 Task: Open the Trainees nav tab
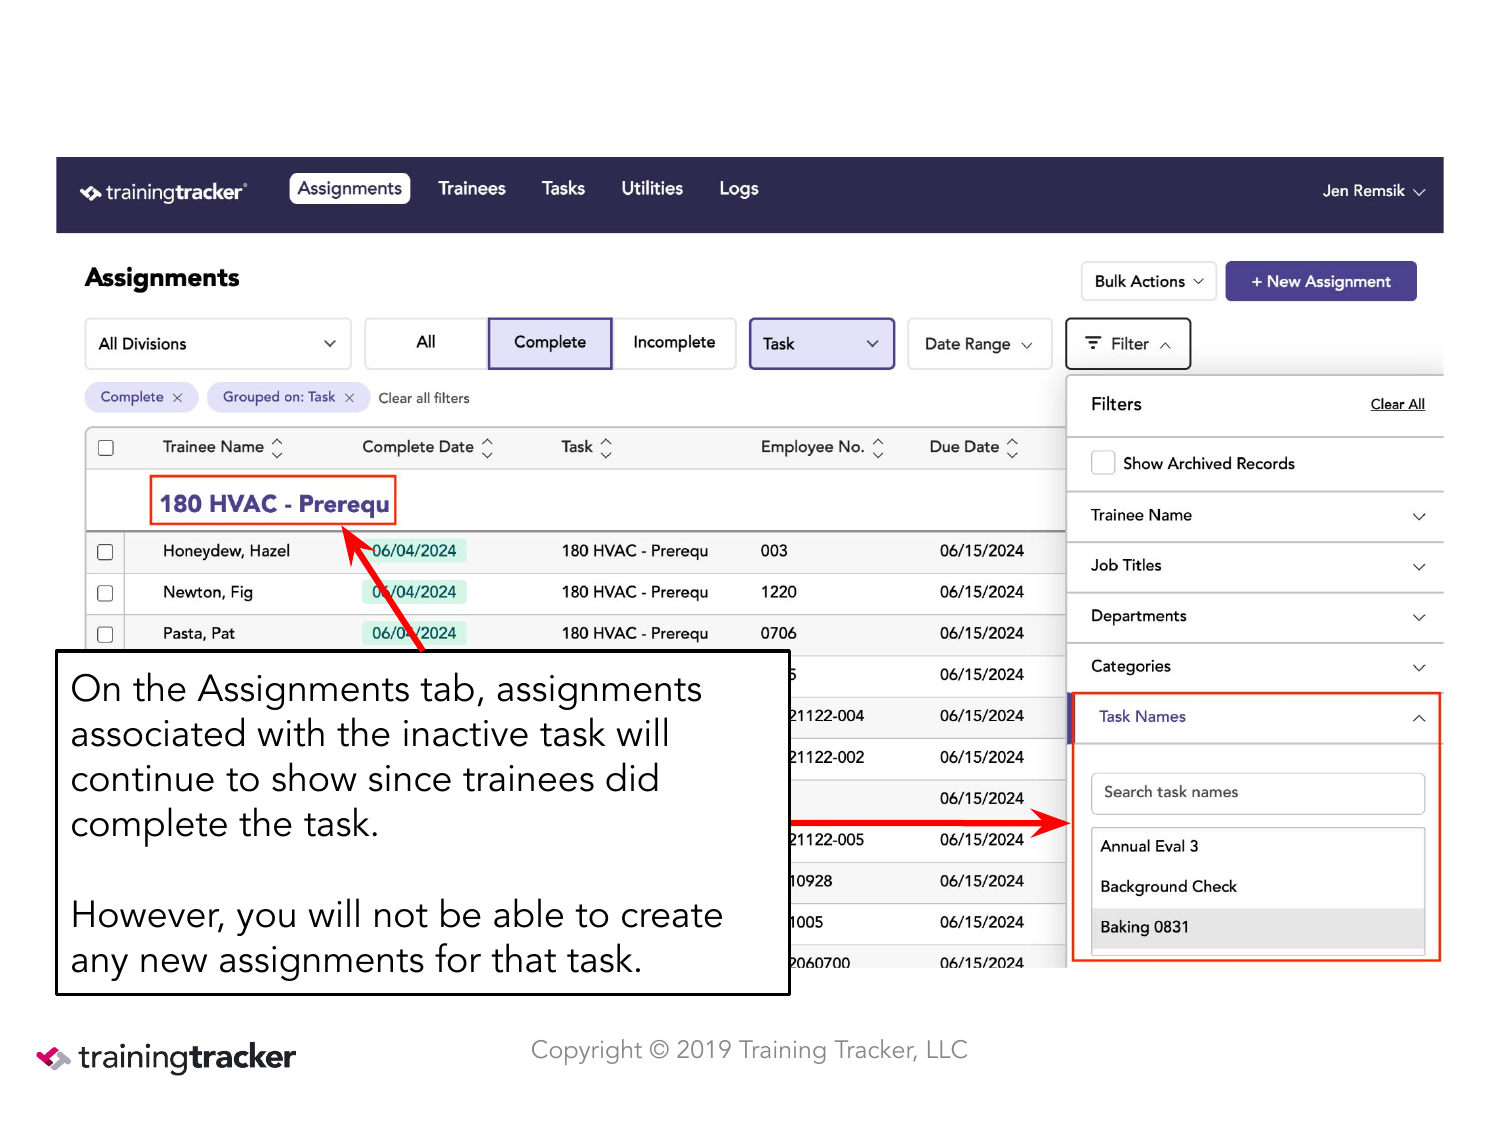pyautogui.click(x=472, y=189)
